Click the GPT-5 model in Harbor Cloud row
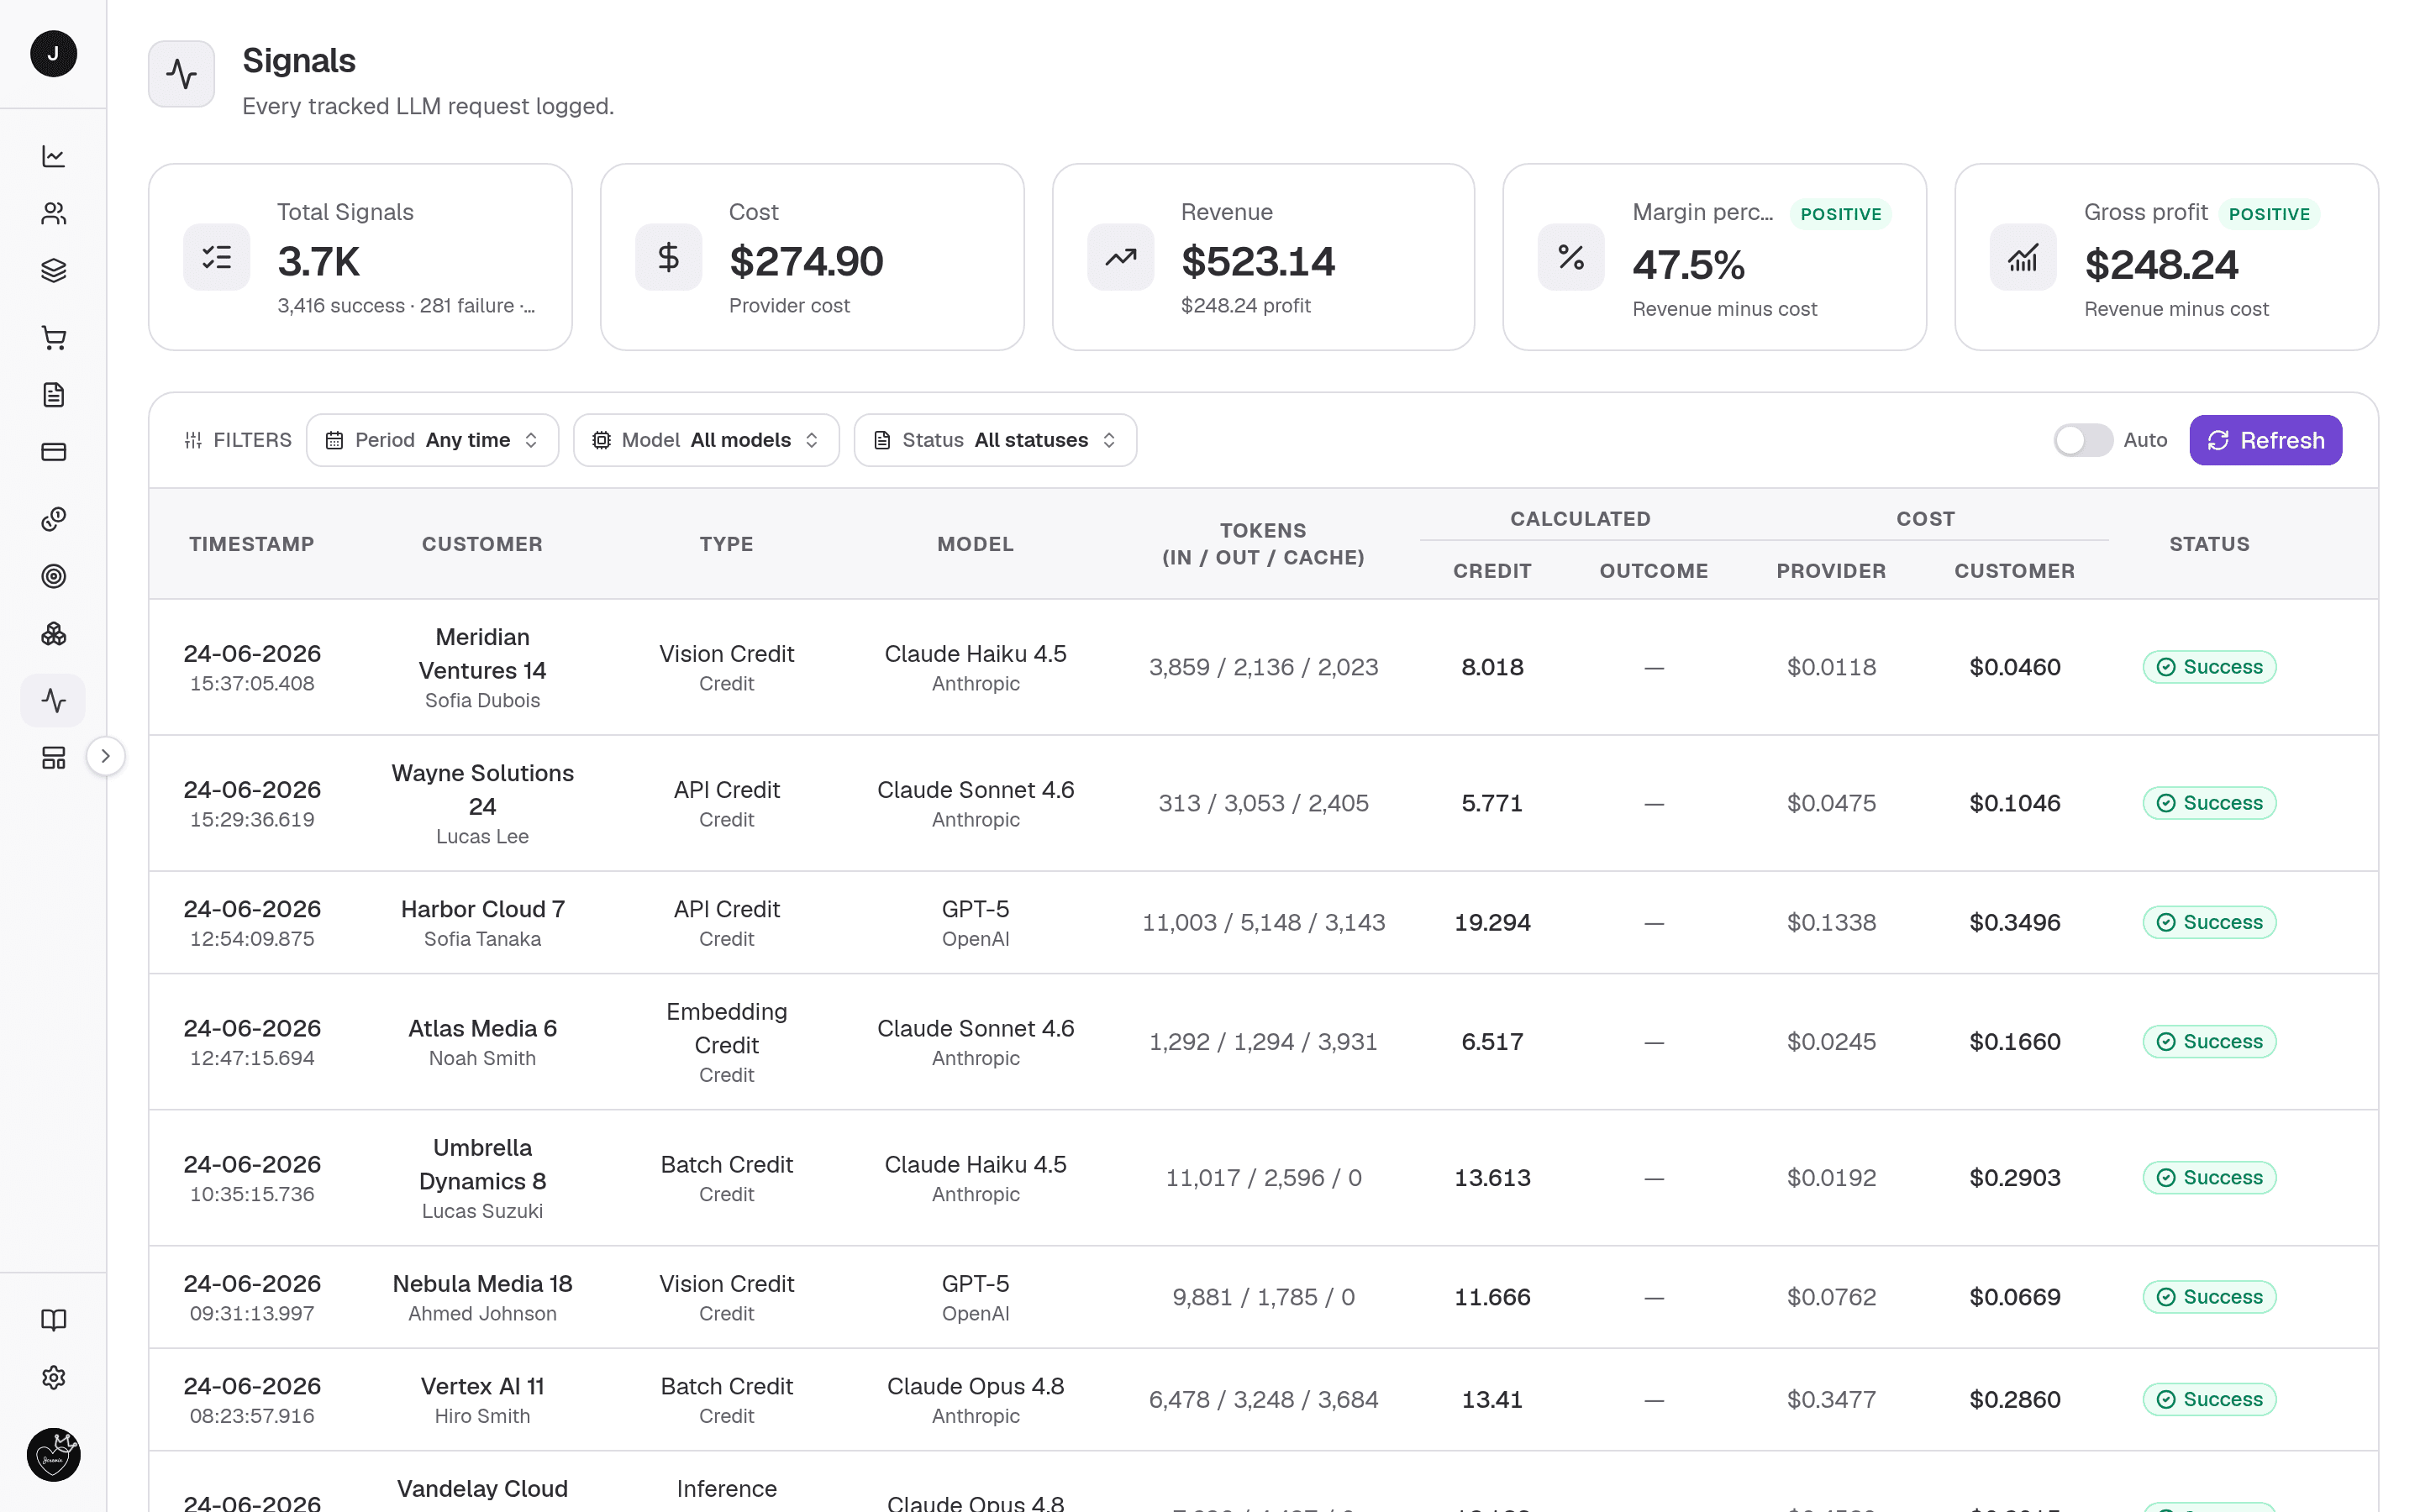Screen dimensions: 2420x1512 [975, 909]
